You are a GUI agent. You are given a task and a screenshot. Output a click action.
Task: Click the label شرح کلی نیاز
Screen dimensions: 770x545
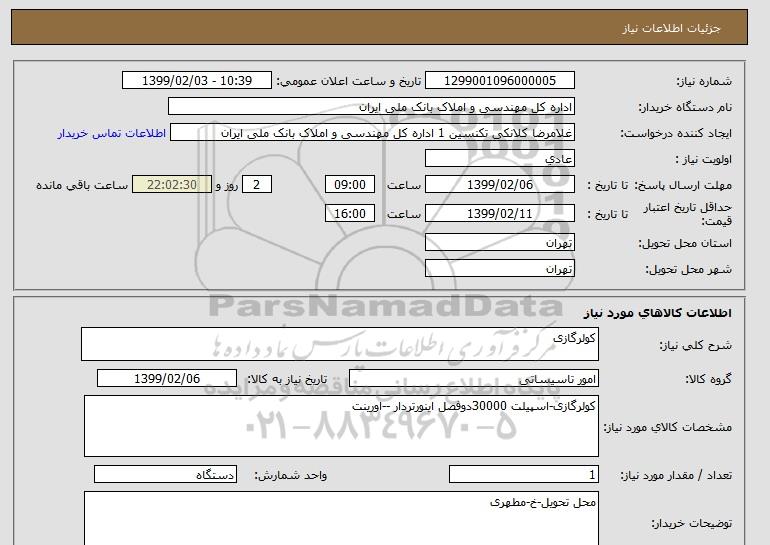coord(695,345)
